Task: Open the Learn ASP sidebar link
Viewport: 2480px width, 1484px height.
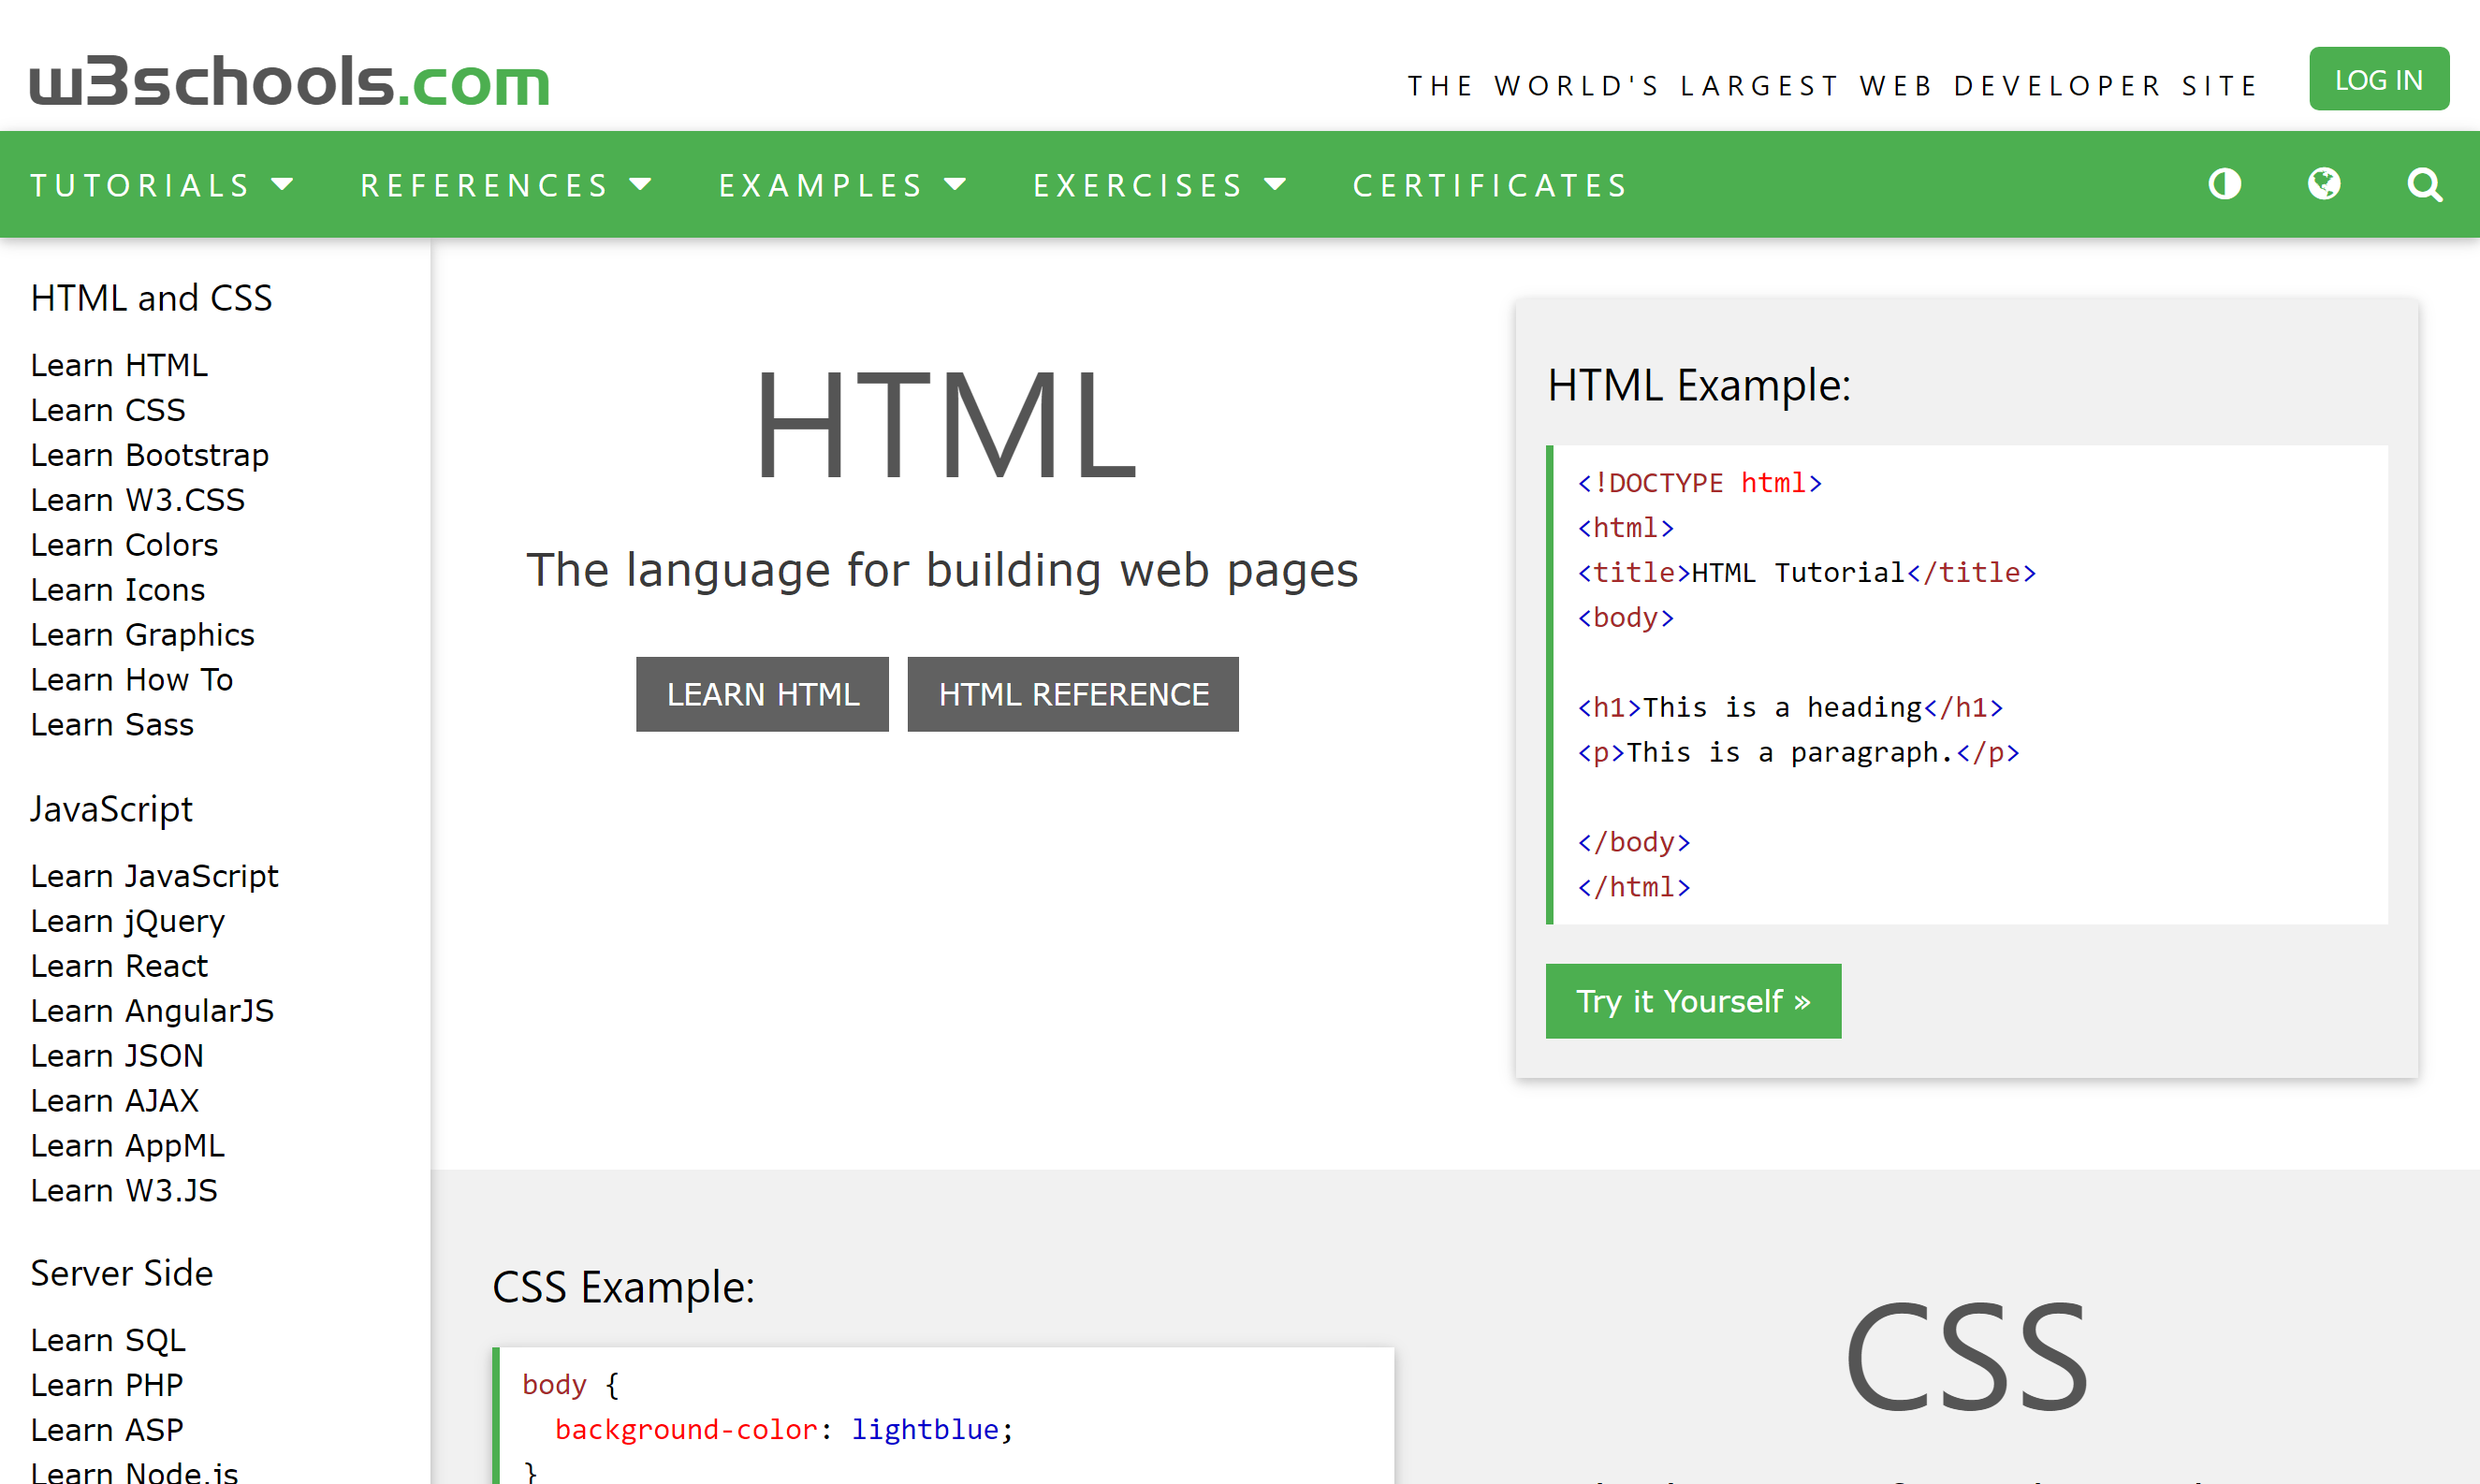Action: coord(107,1430)
